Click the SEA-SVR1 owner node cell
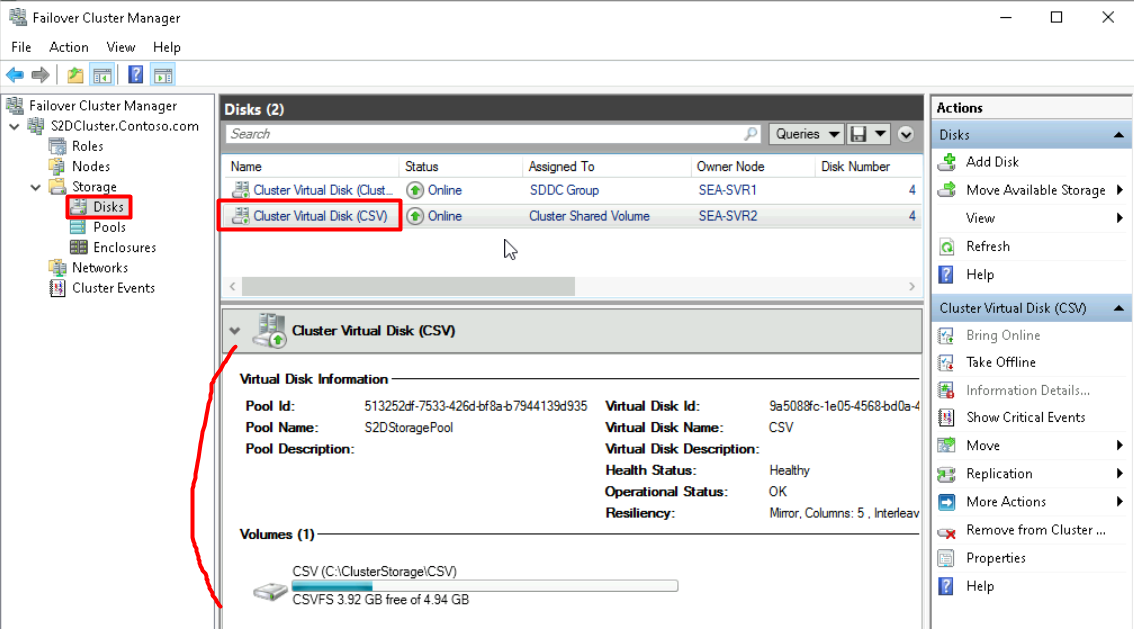Screen dimensions: 1134x629 [728, 190]
